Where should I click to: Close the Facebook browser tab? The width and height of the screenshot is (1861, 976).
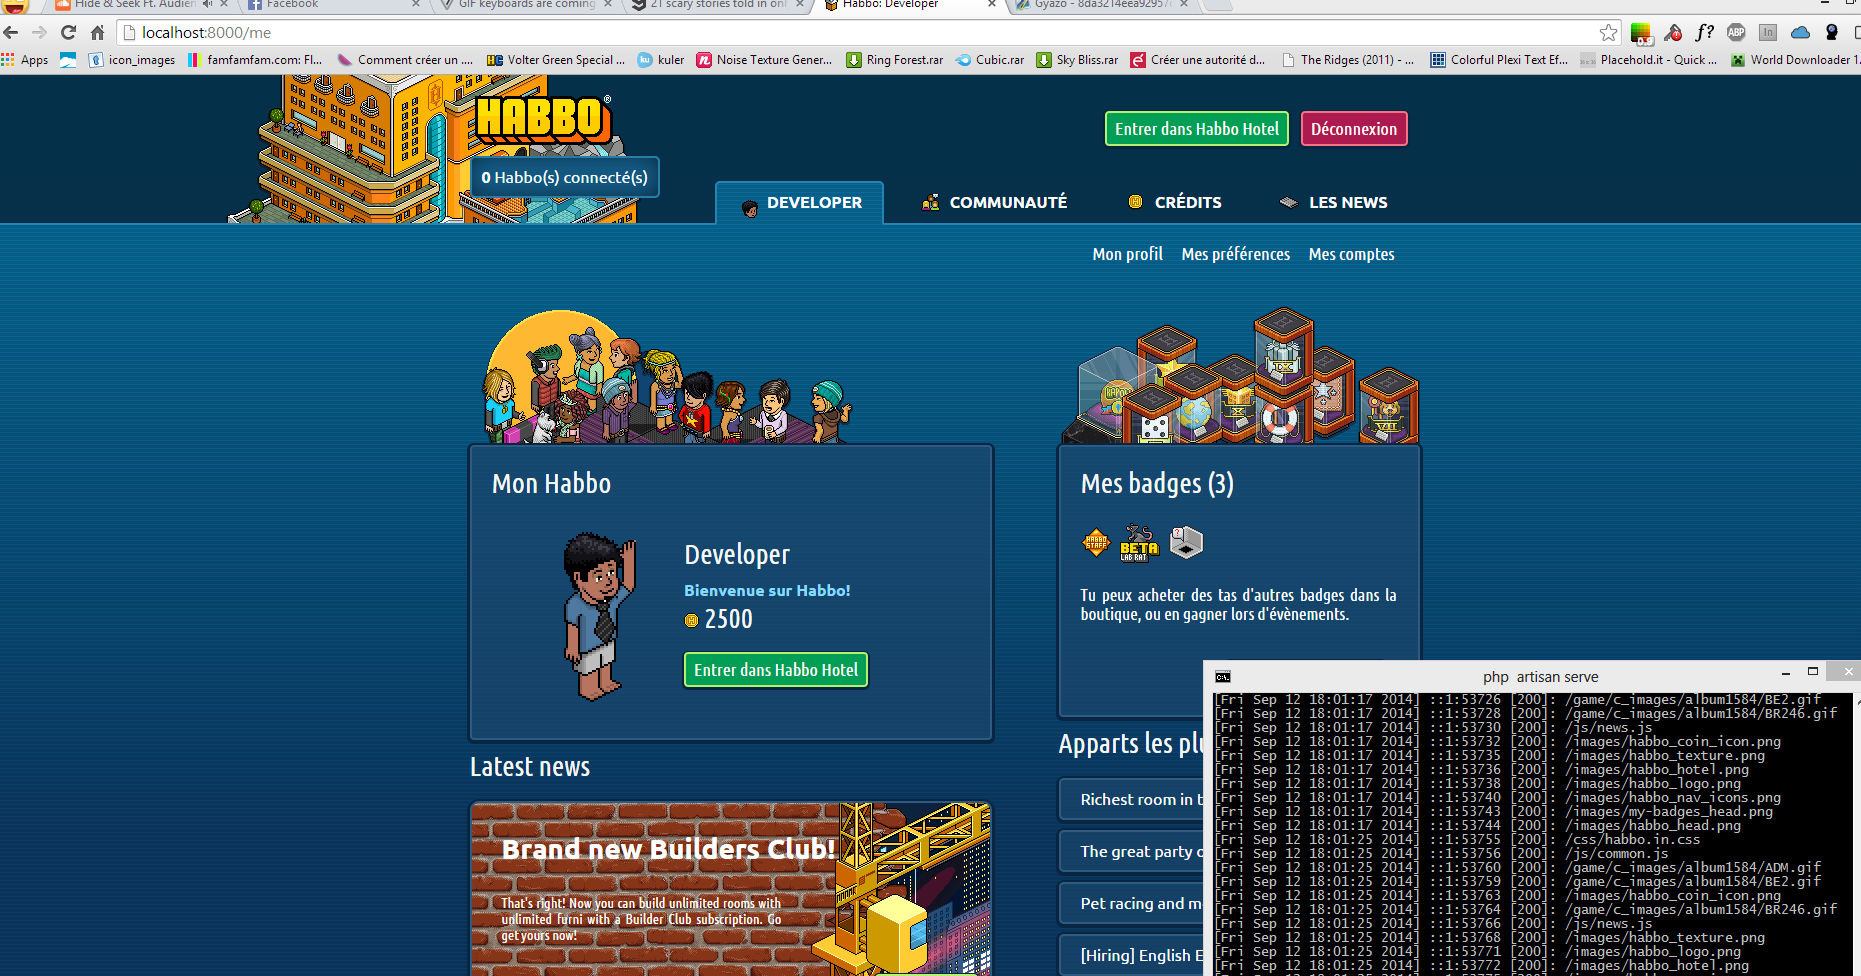(x=416, y=5)
